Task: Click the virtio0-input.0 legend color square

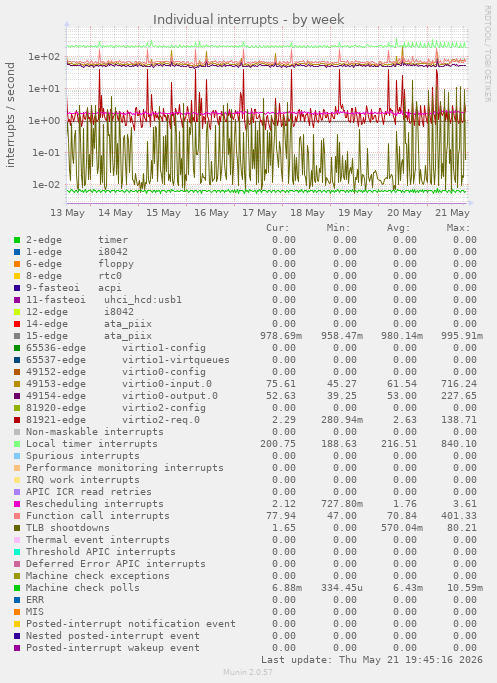Action: tap(17, 384)
